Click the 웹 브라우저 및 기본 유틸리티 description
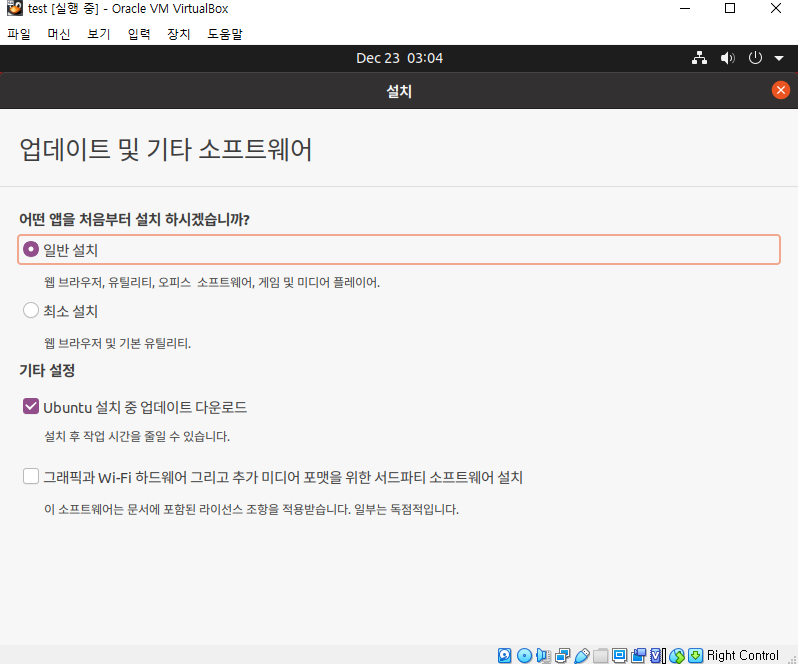The width and height of the screenshot is (798, 664). click(117, 343)
